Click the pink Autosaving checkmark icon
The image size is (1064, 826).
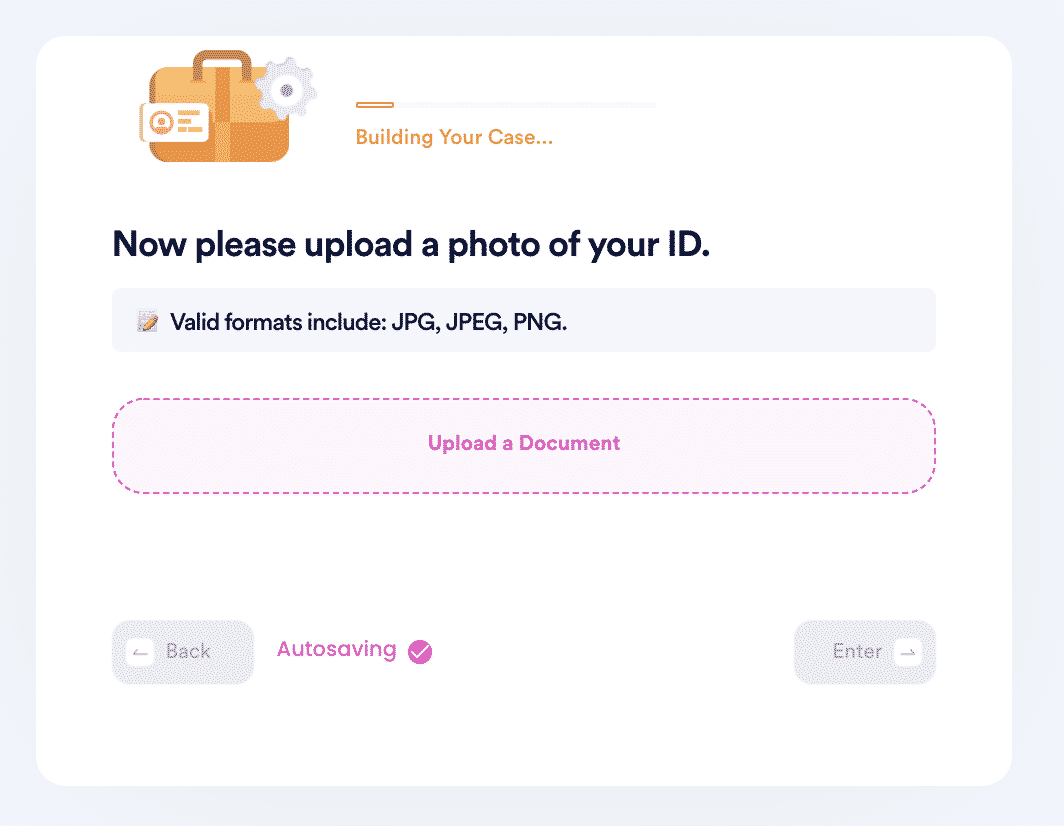point(420,652)
